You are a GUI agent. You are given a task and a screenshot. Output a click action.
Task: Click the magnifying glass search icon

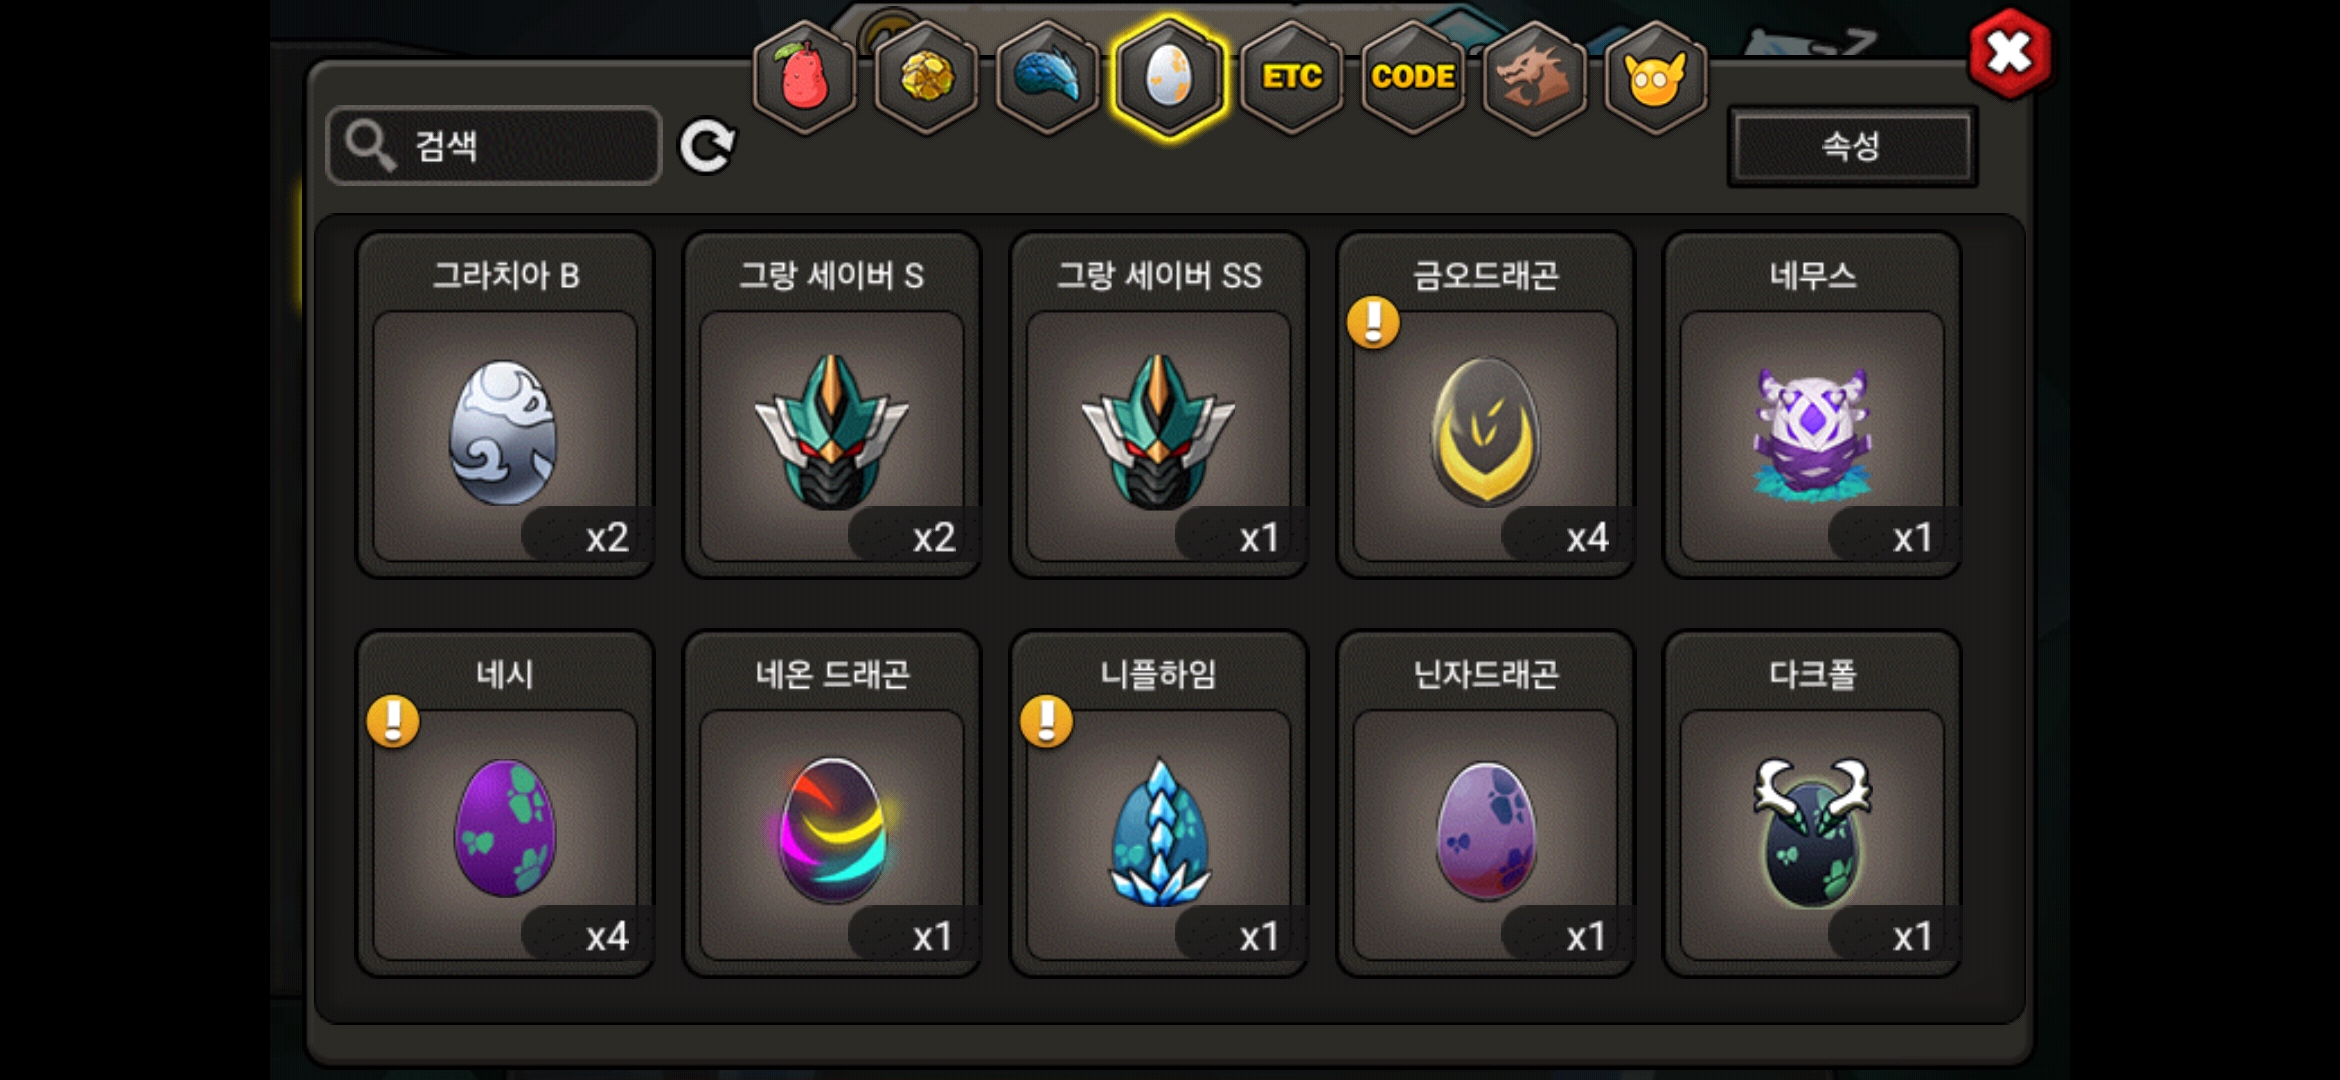coord(370,146)
